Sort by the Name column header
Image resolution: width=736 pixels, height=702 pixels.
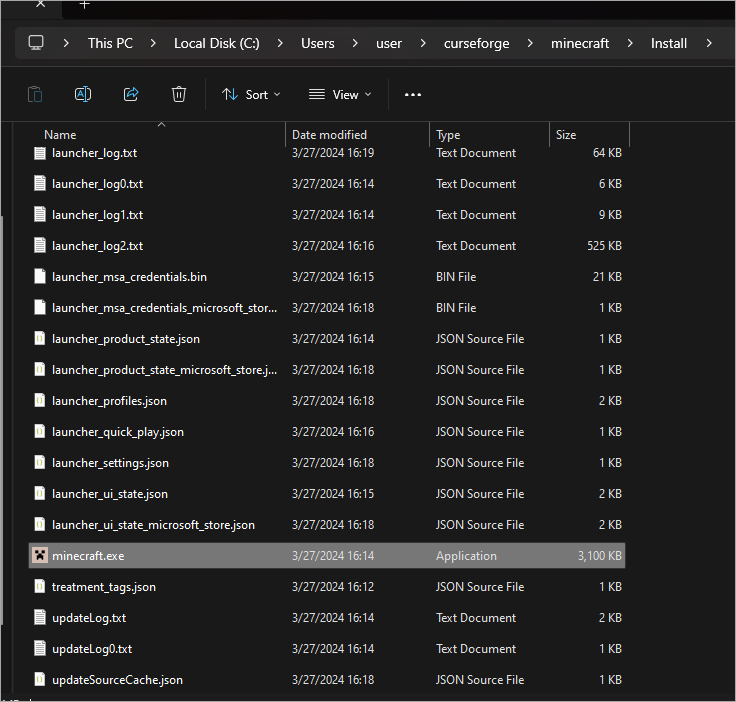point(60,135)
